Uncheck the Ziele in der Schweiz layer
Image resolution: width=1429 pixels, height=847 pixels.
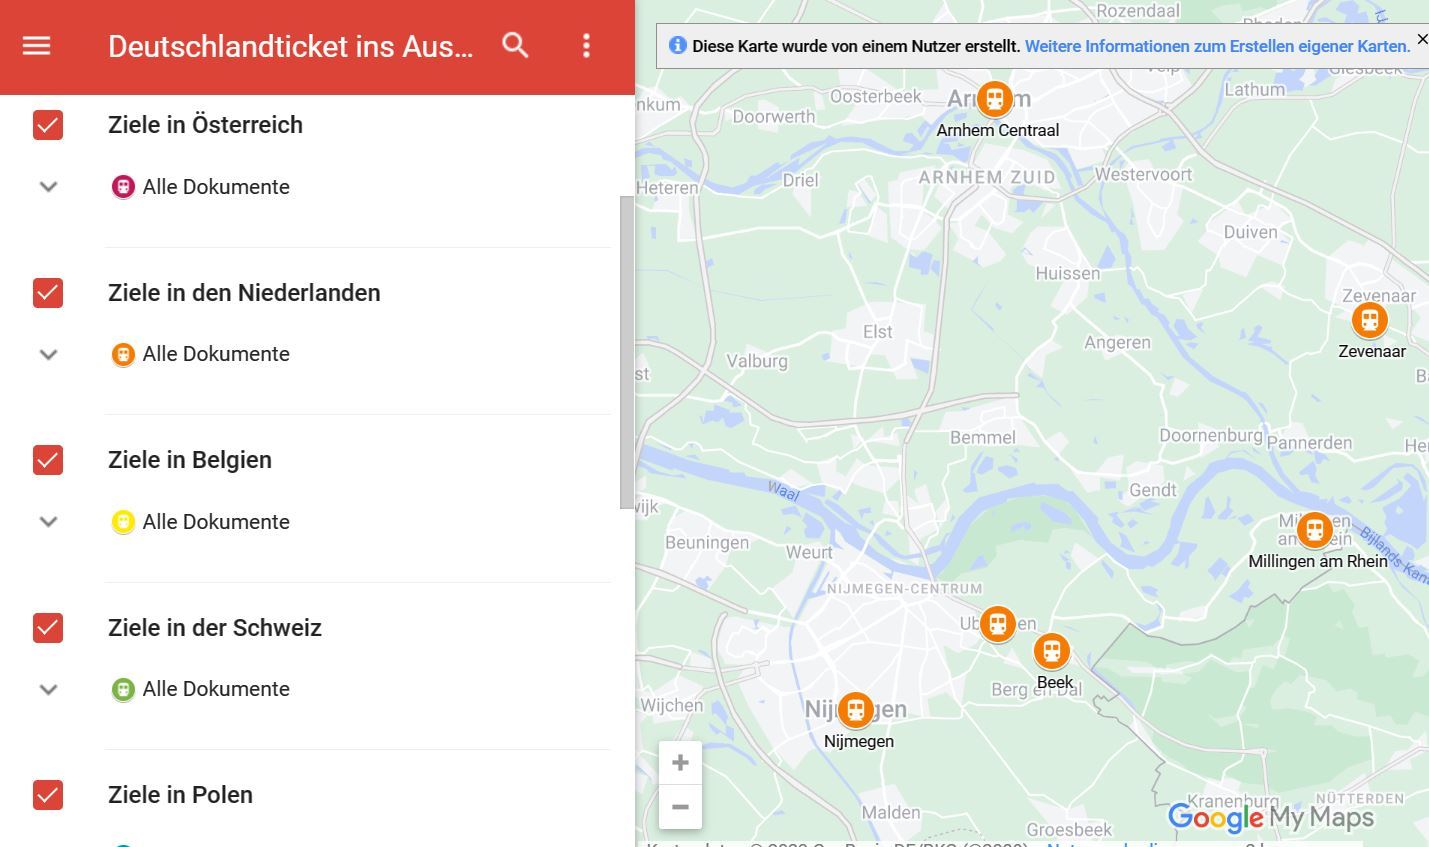point(48,628)
